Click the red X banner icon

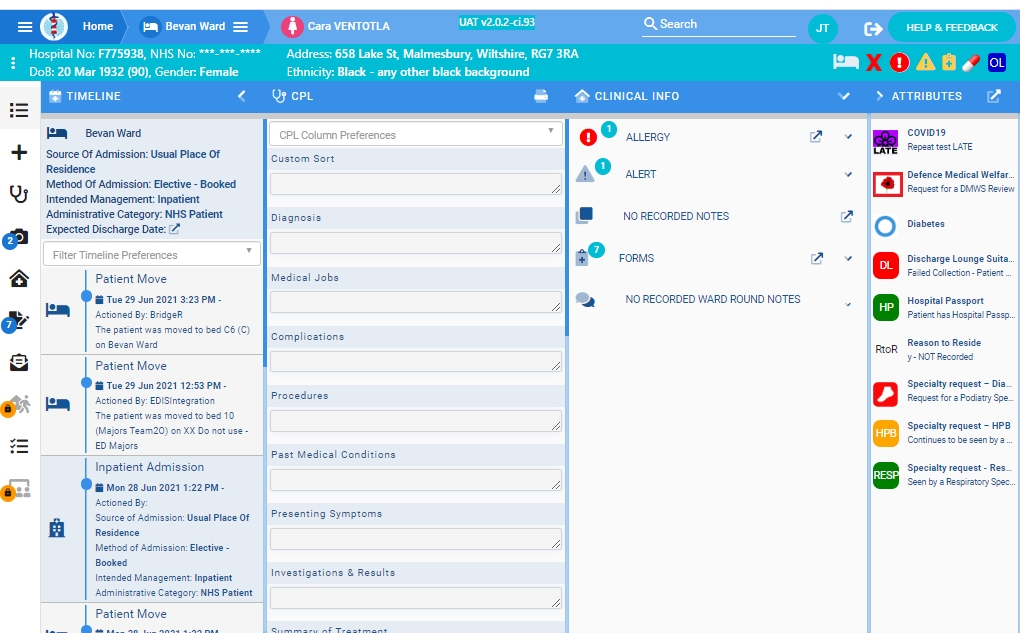[x=874, y=62]
